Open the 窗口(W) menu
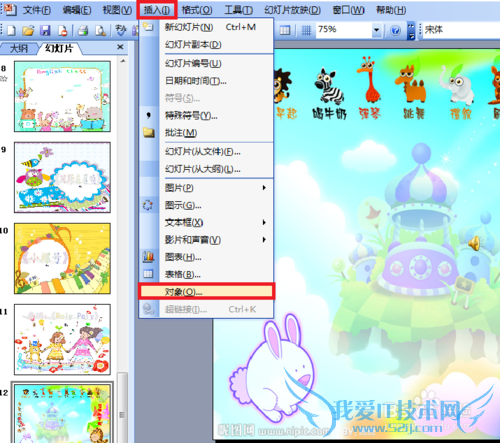The image size is (500, 443). (348, 10)
